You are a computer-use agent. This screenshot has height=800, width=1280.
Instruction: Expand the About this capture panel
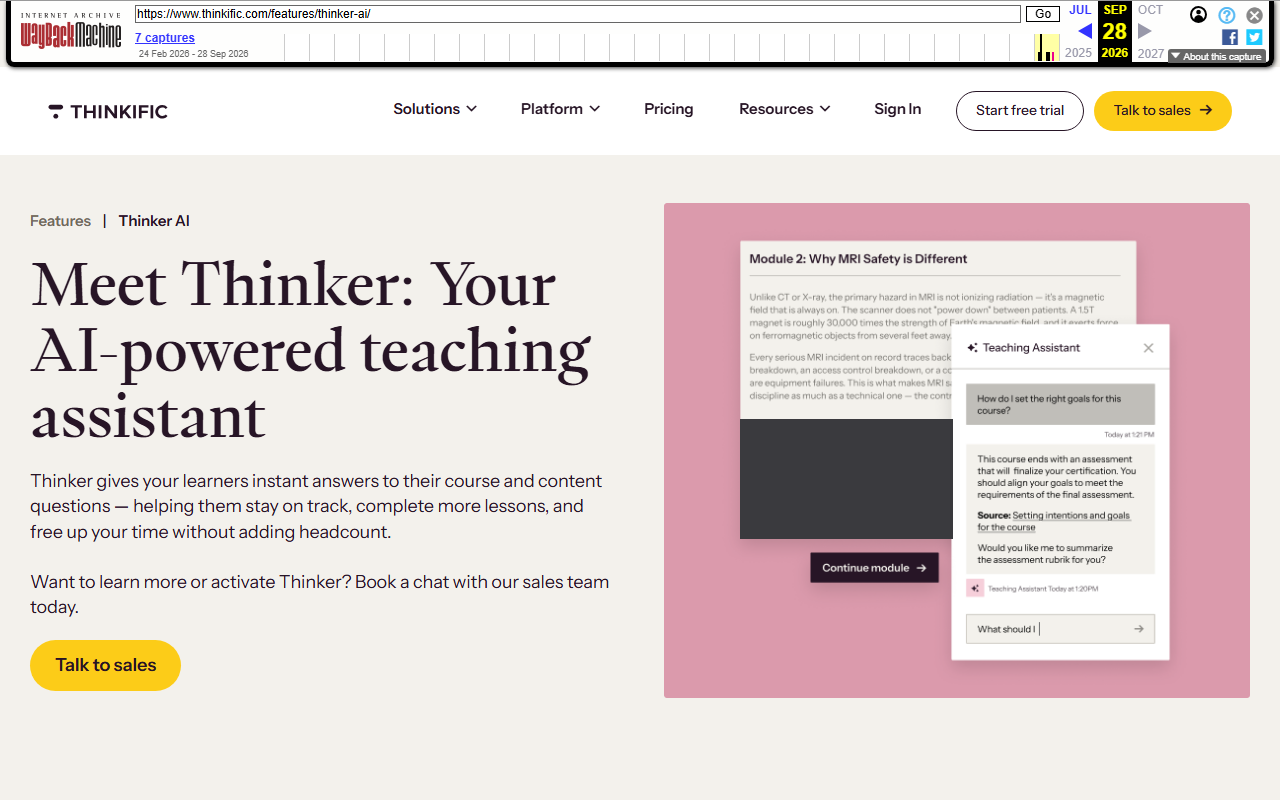point(1216,57)
